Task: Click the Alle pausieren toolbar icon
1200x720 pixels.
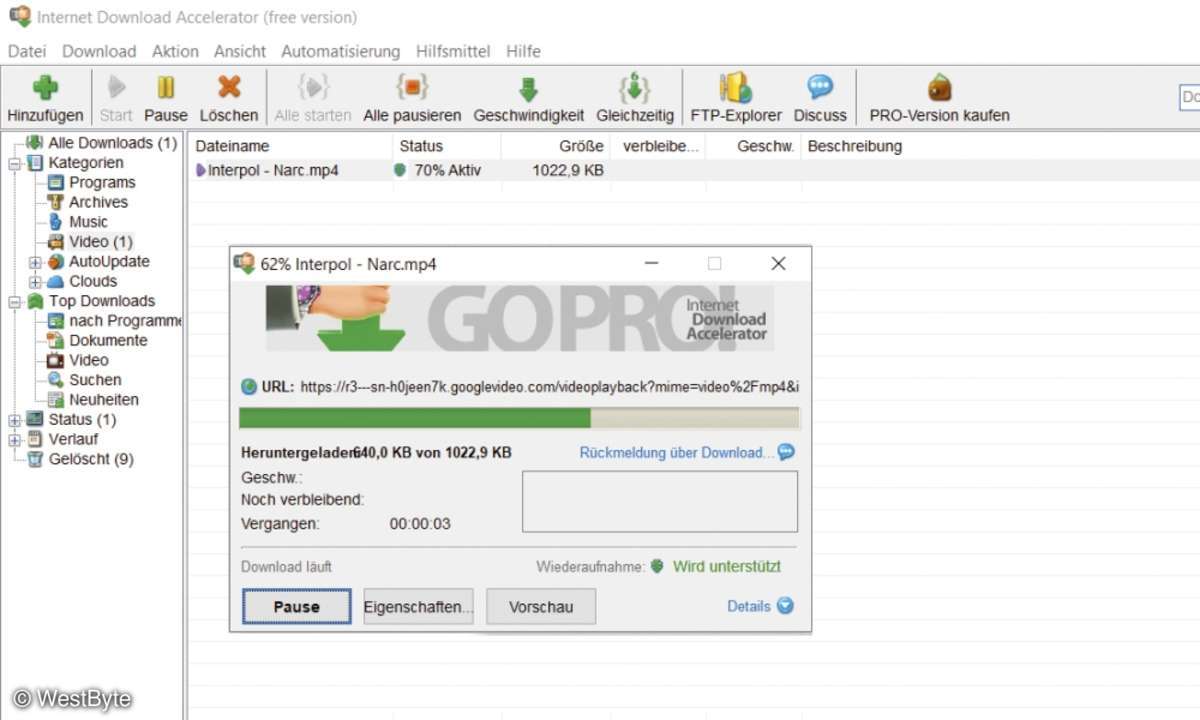Action: [412, 88]
